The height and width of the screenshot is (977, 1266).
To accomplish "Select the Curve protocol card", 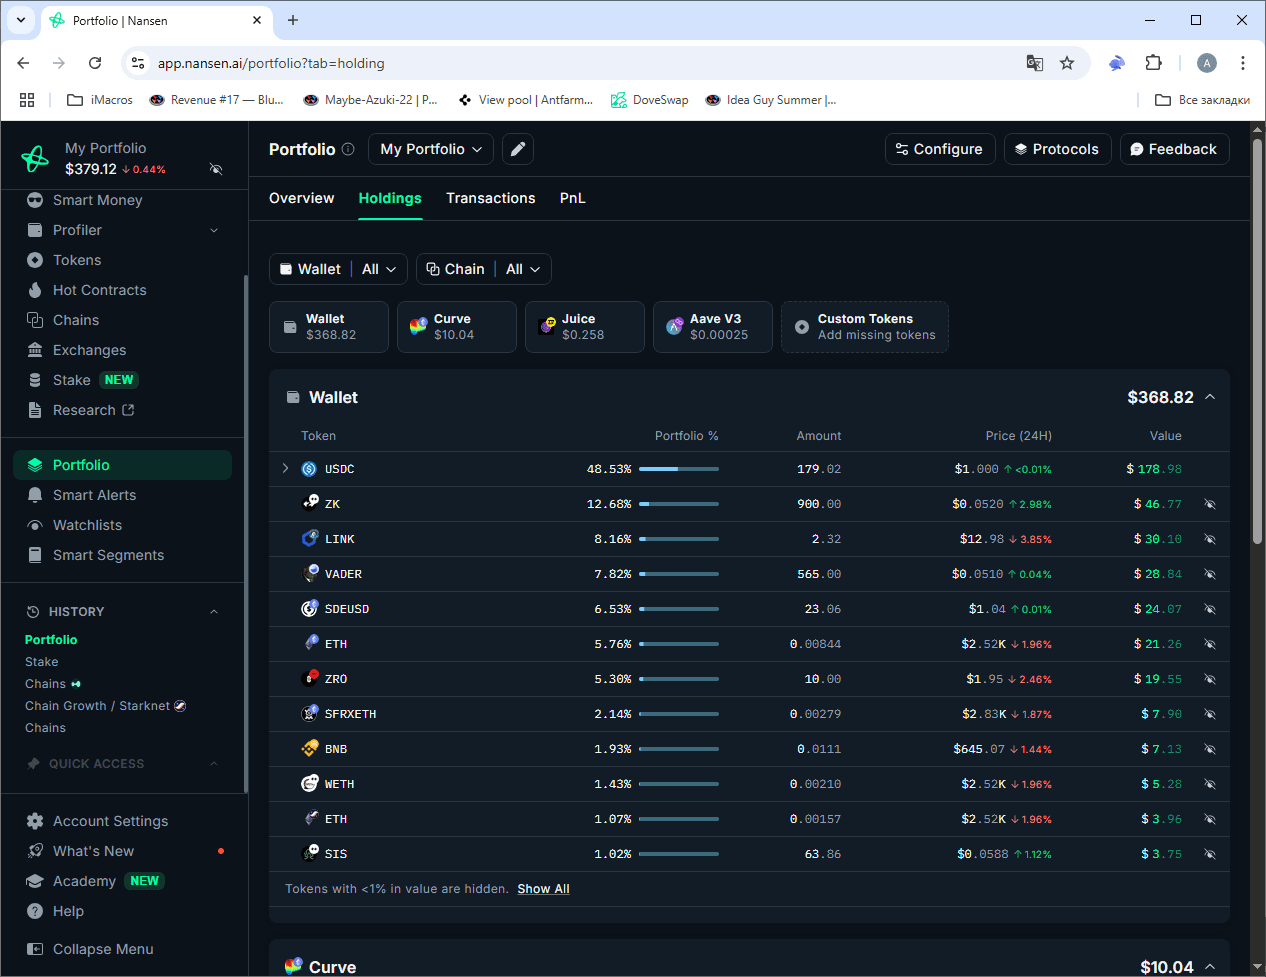I will coord(457,327).
